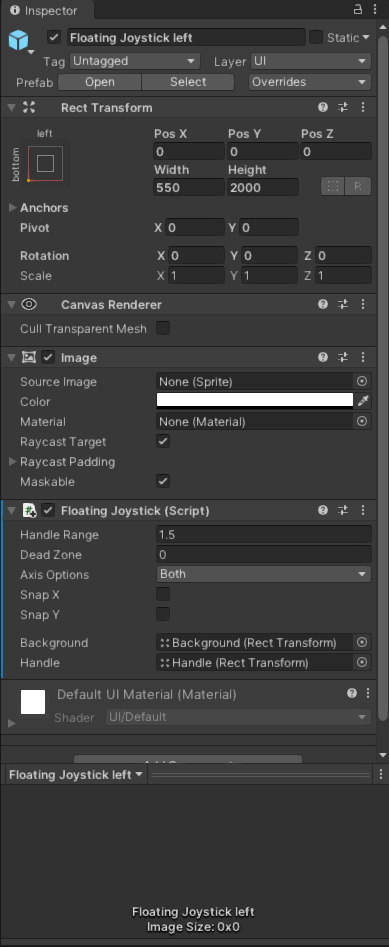Click the eyedropper color picker icon
This screenshot has height=947, width=389.
click(x=363, y=401)
